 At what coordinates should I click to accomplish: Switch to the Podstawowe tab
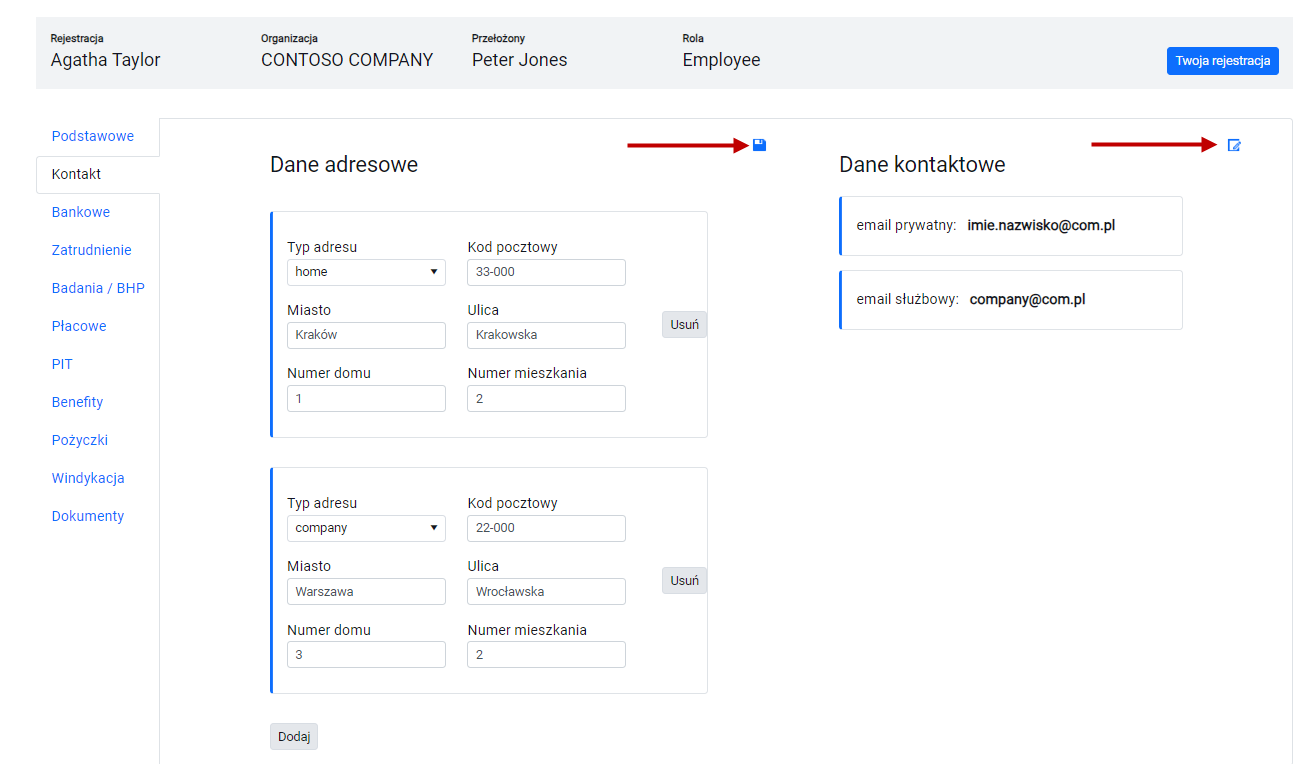(x=93, y=136)
